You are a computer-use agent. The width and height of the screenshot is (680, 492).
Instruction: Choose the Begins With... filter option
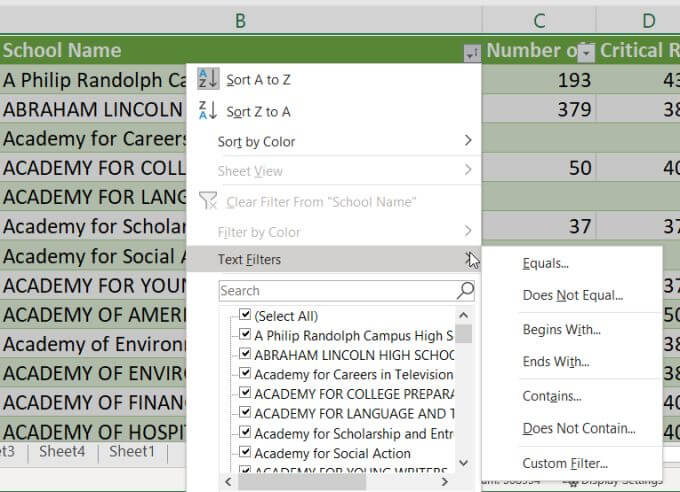[x=561, y=329]
